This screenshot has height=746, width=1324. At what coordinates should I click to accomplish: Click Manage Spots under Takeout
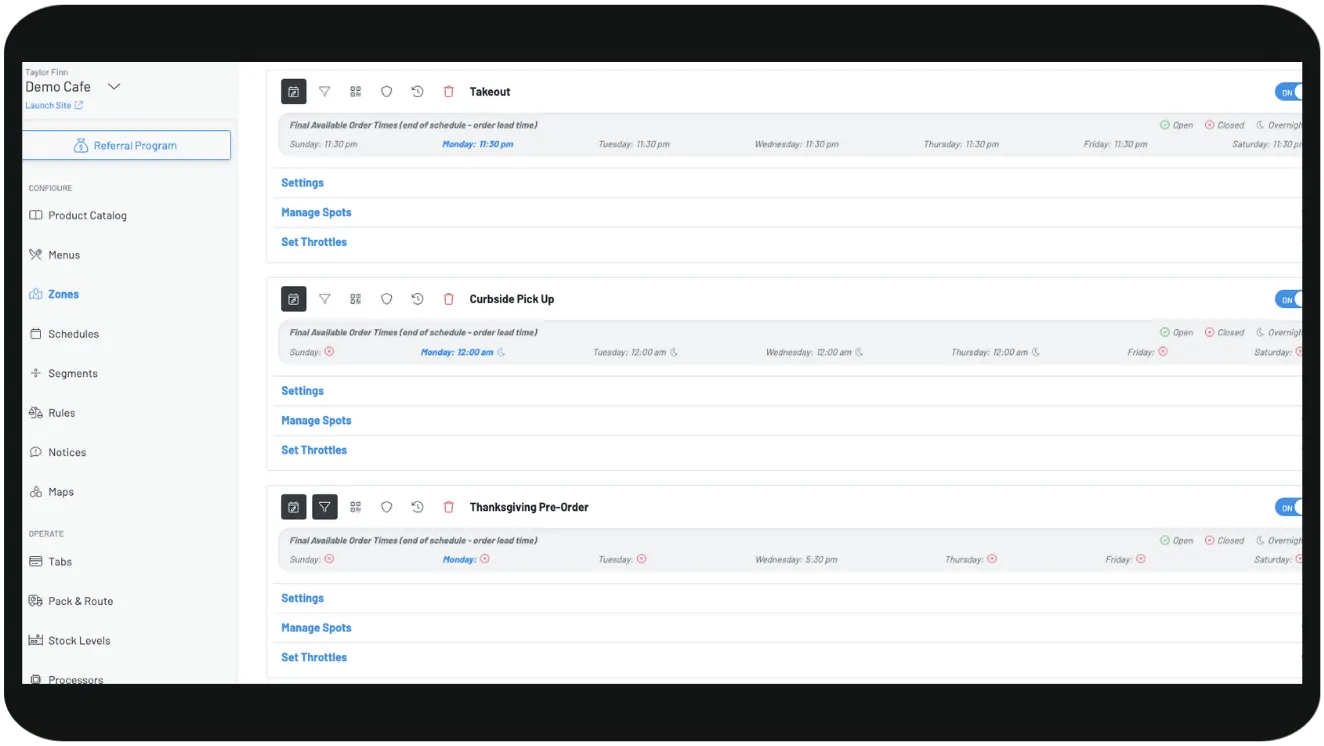pos(316,212)
